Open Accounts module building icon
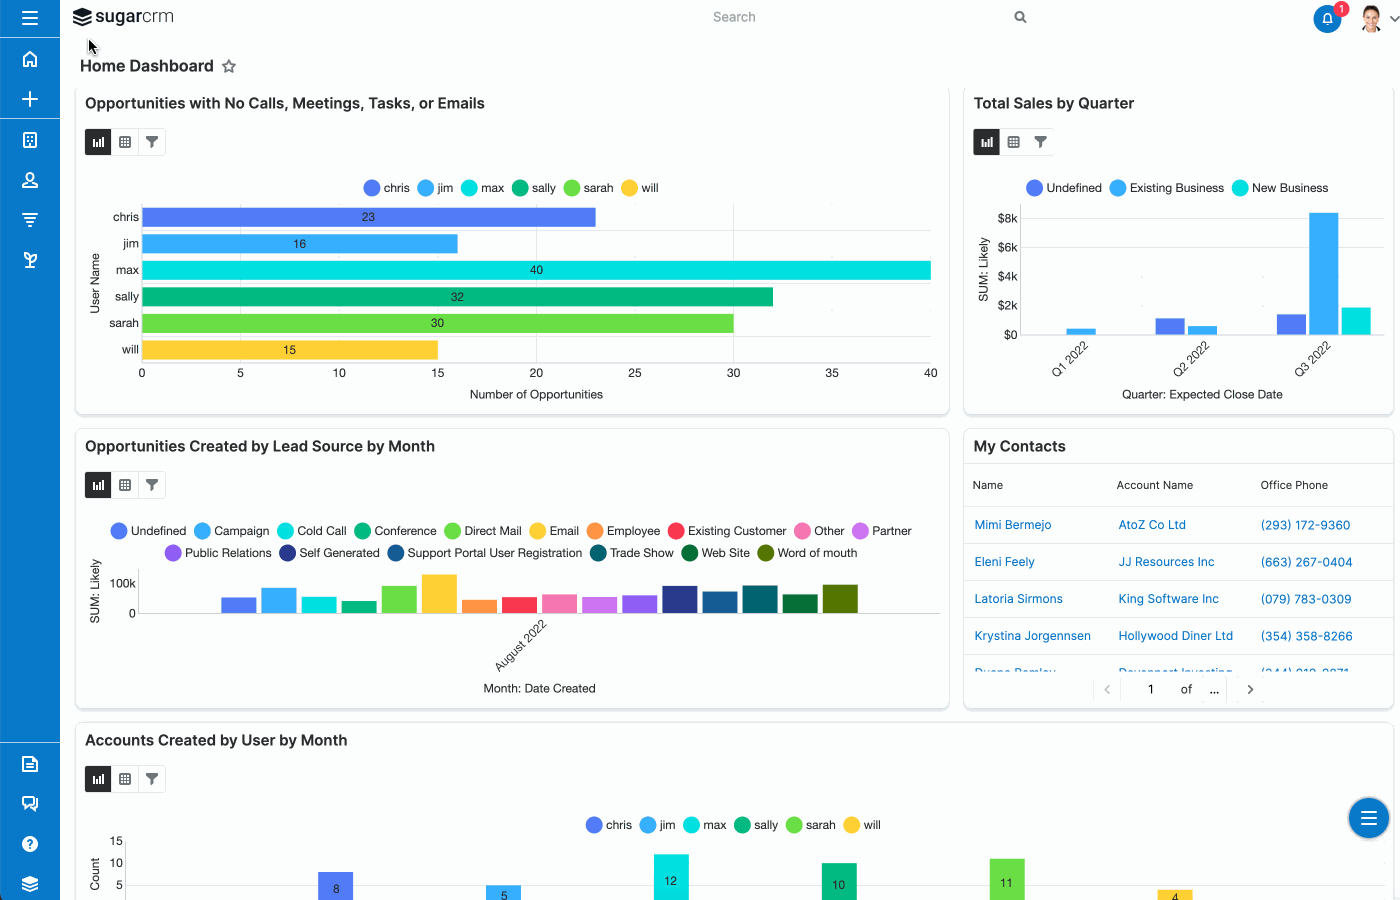This screenshot has width=1400, height=900. click(30, 140)
